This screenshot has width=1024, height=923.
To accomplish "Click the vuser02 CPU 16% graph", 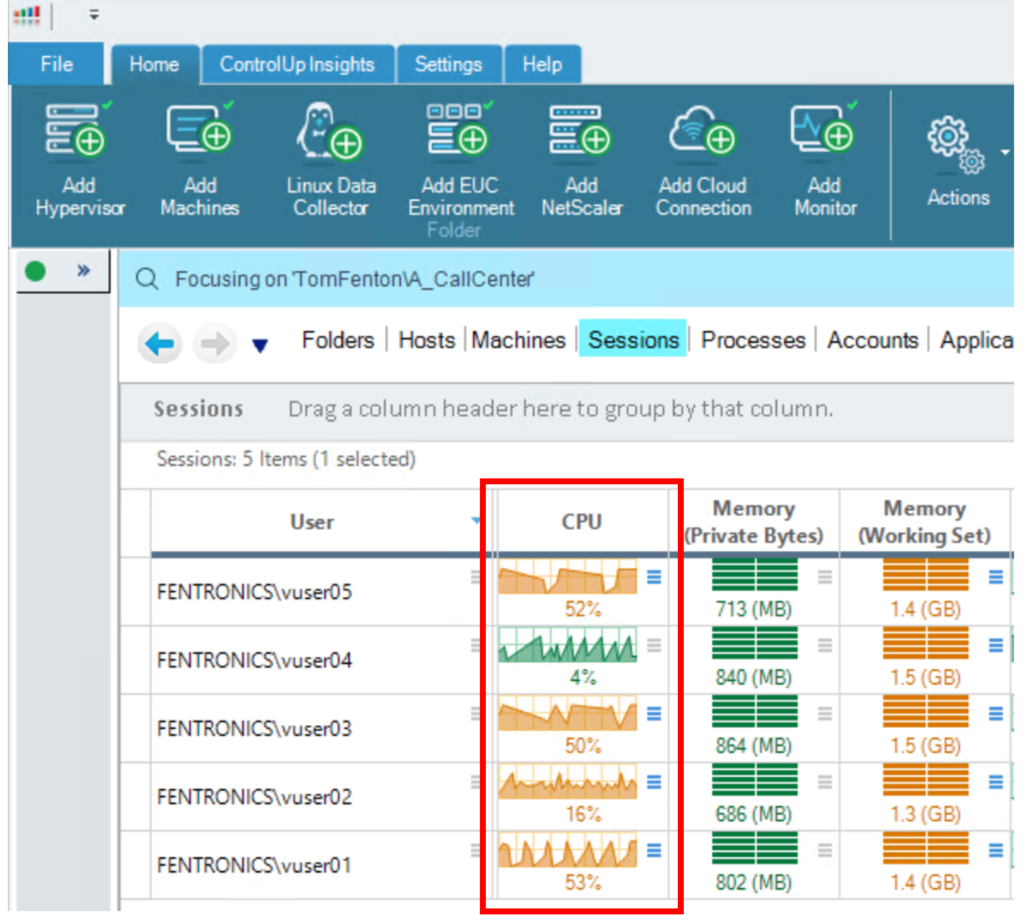I will pyautogui.click(x=568, y=781).
